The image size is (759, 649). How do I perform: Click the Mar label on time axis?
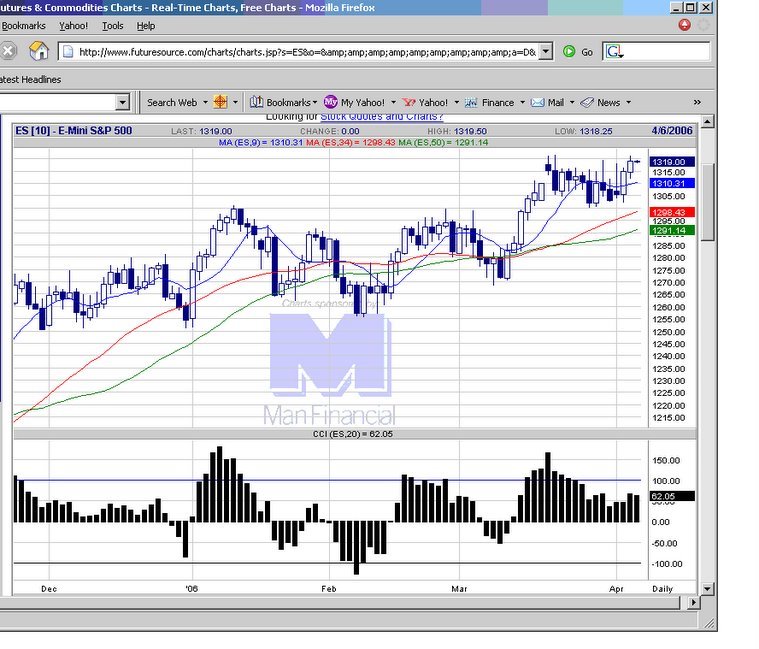pos(459,589)
